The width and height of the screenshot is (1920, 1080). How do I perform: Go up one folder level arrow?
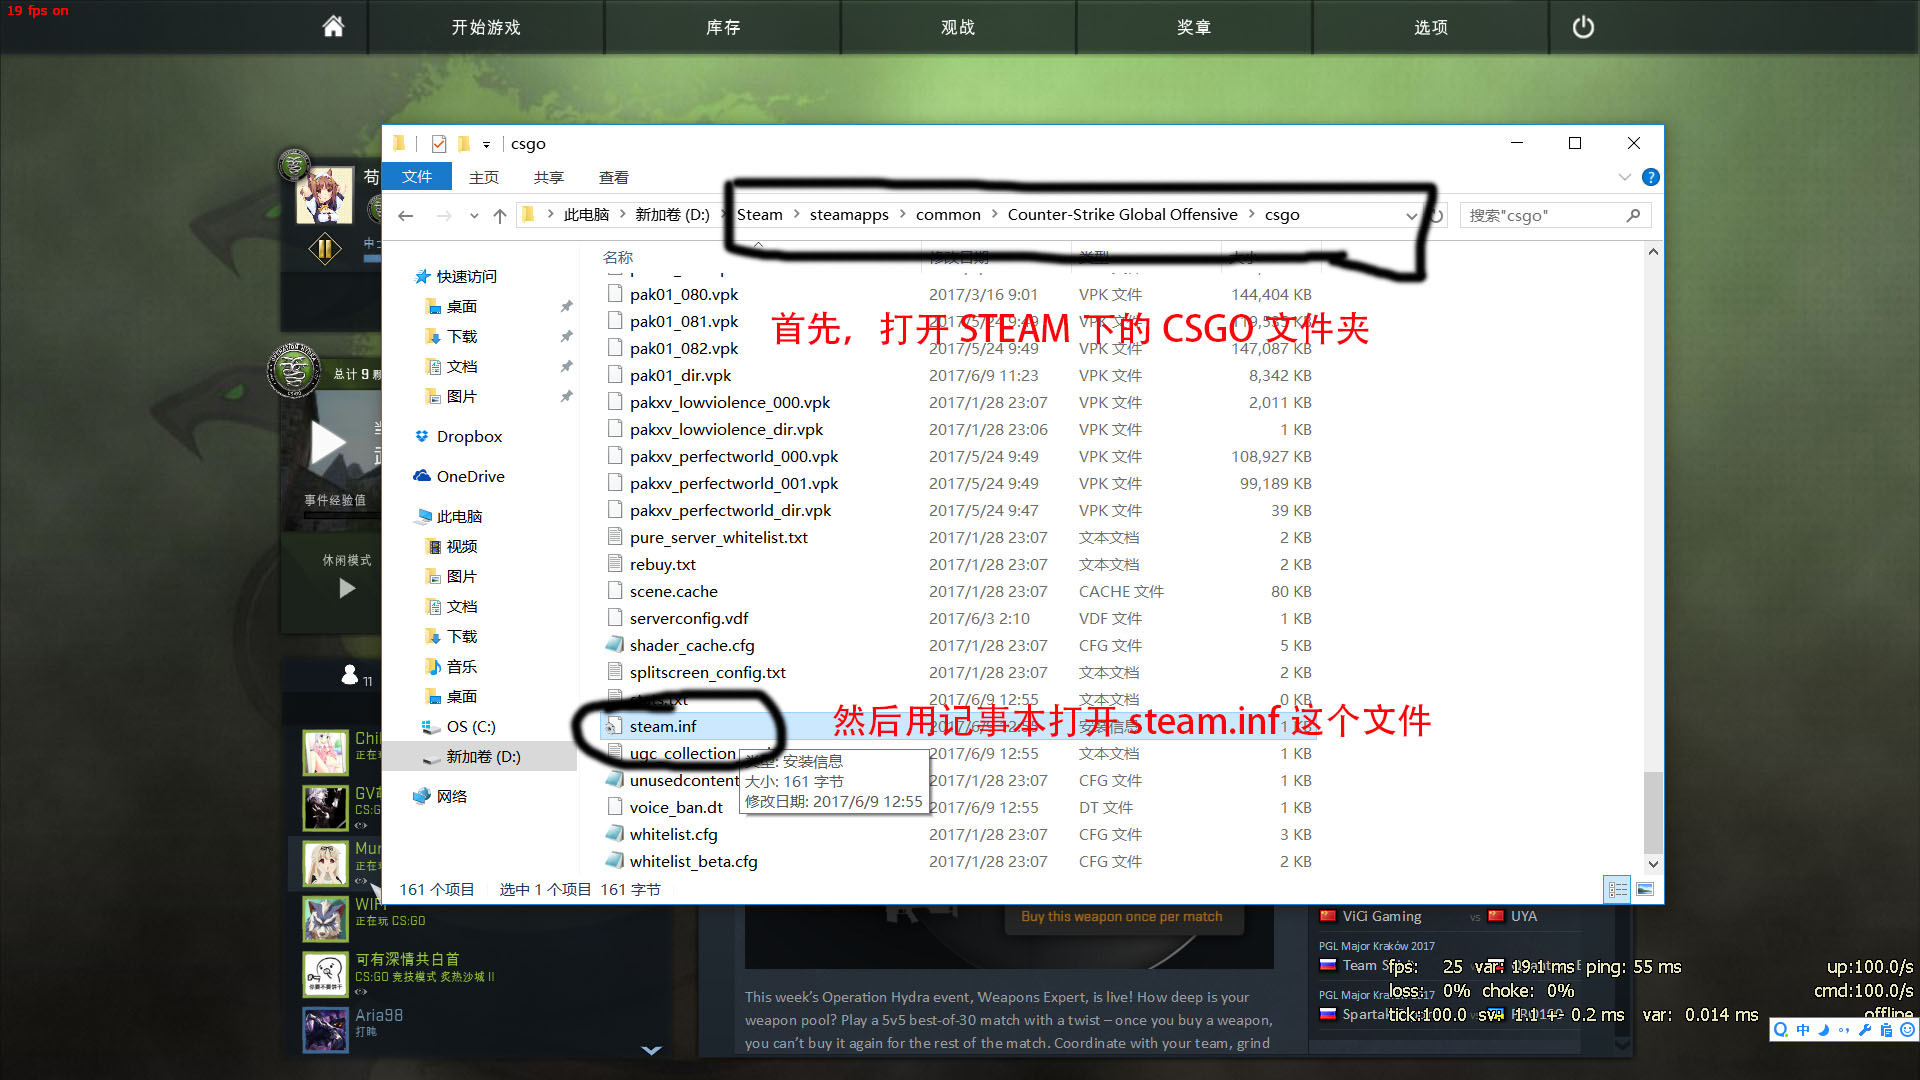[x=500, y=215]
